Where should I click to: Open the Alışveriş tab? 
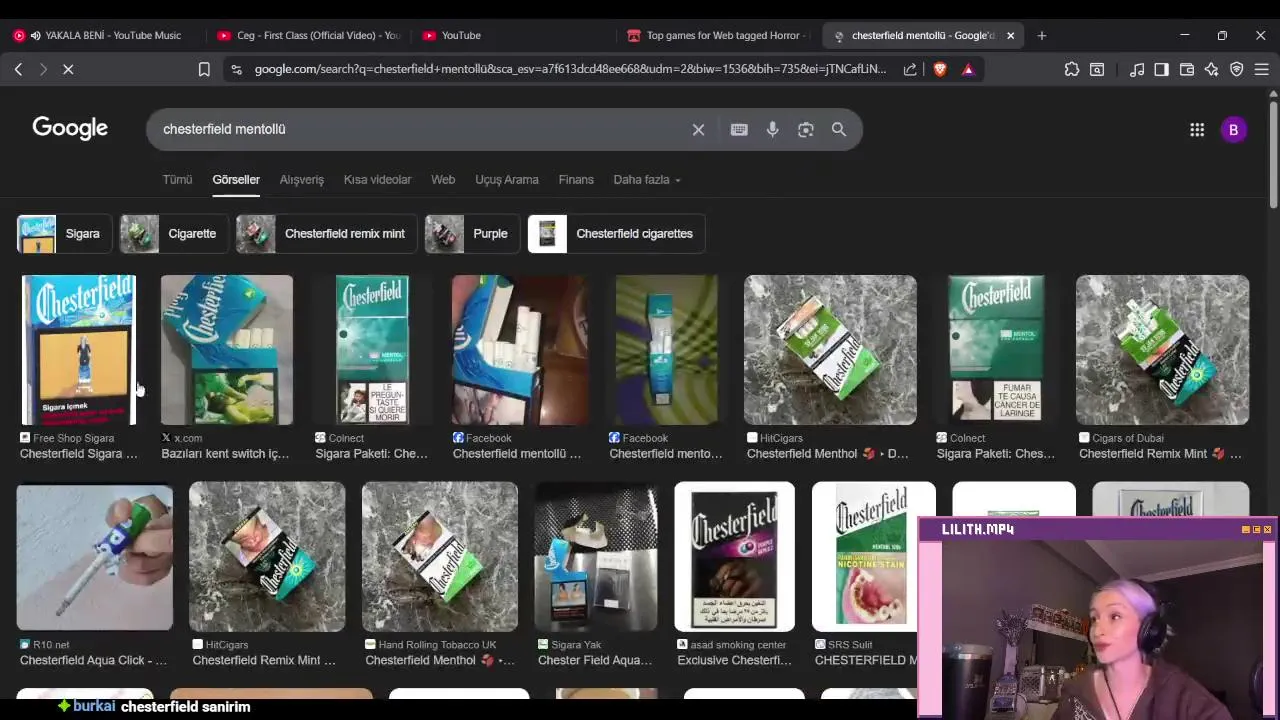coord(302,180)
